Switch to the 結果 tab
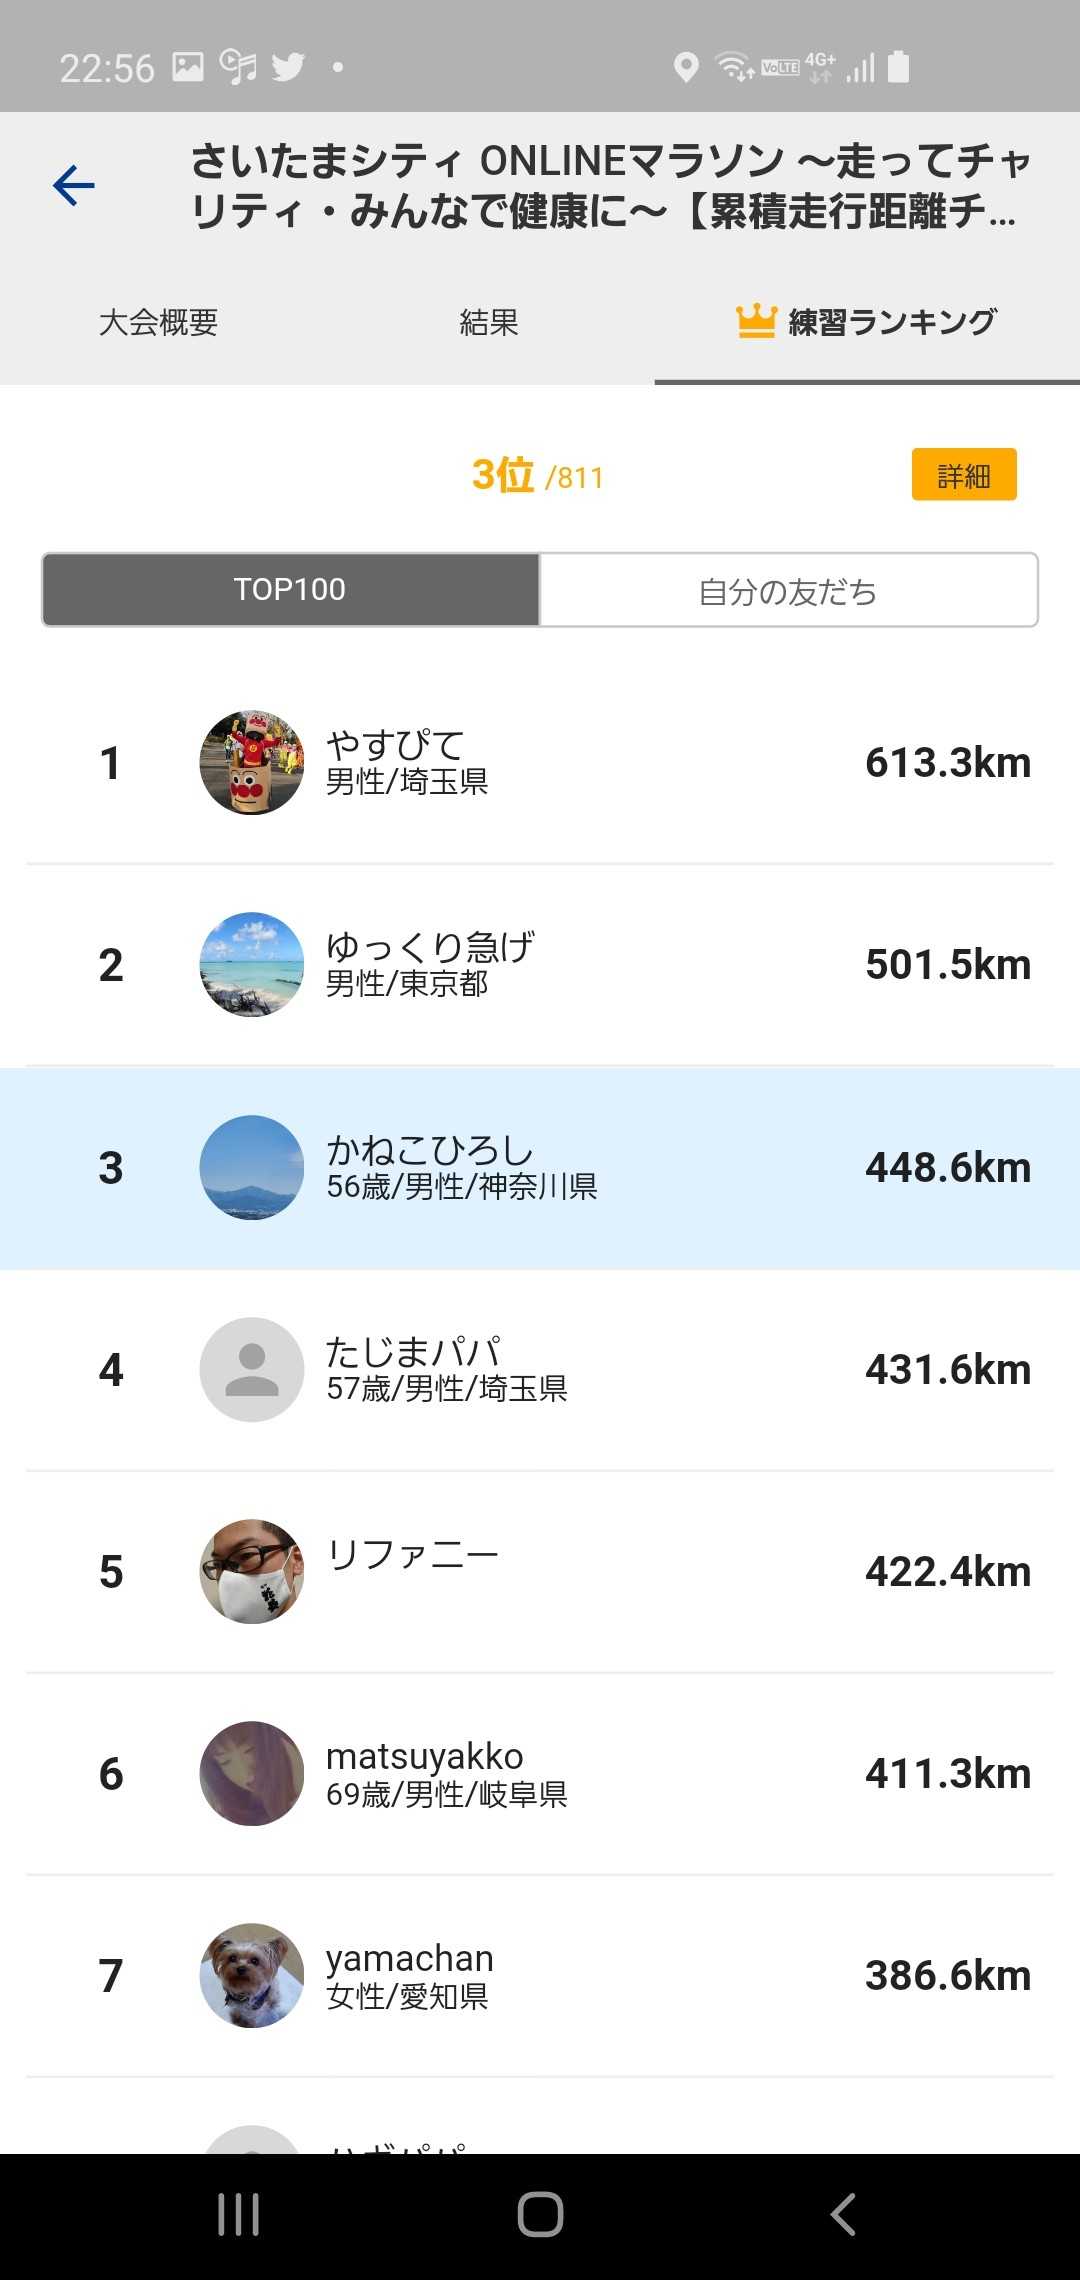The width and height of the screenshot is (1080, 2280). 489,322
